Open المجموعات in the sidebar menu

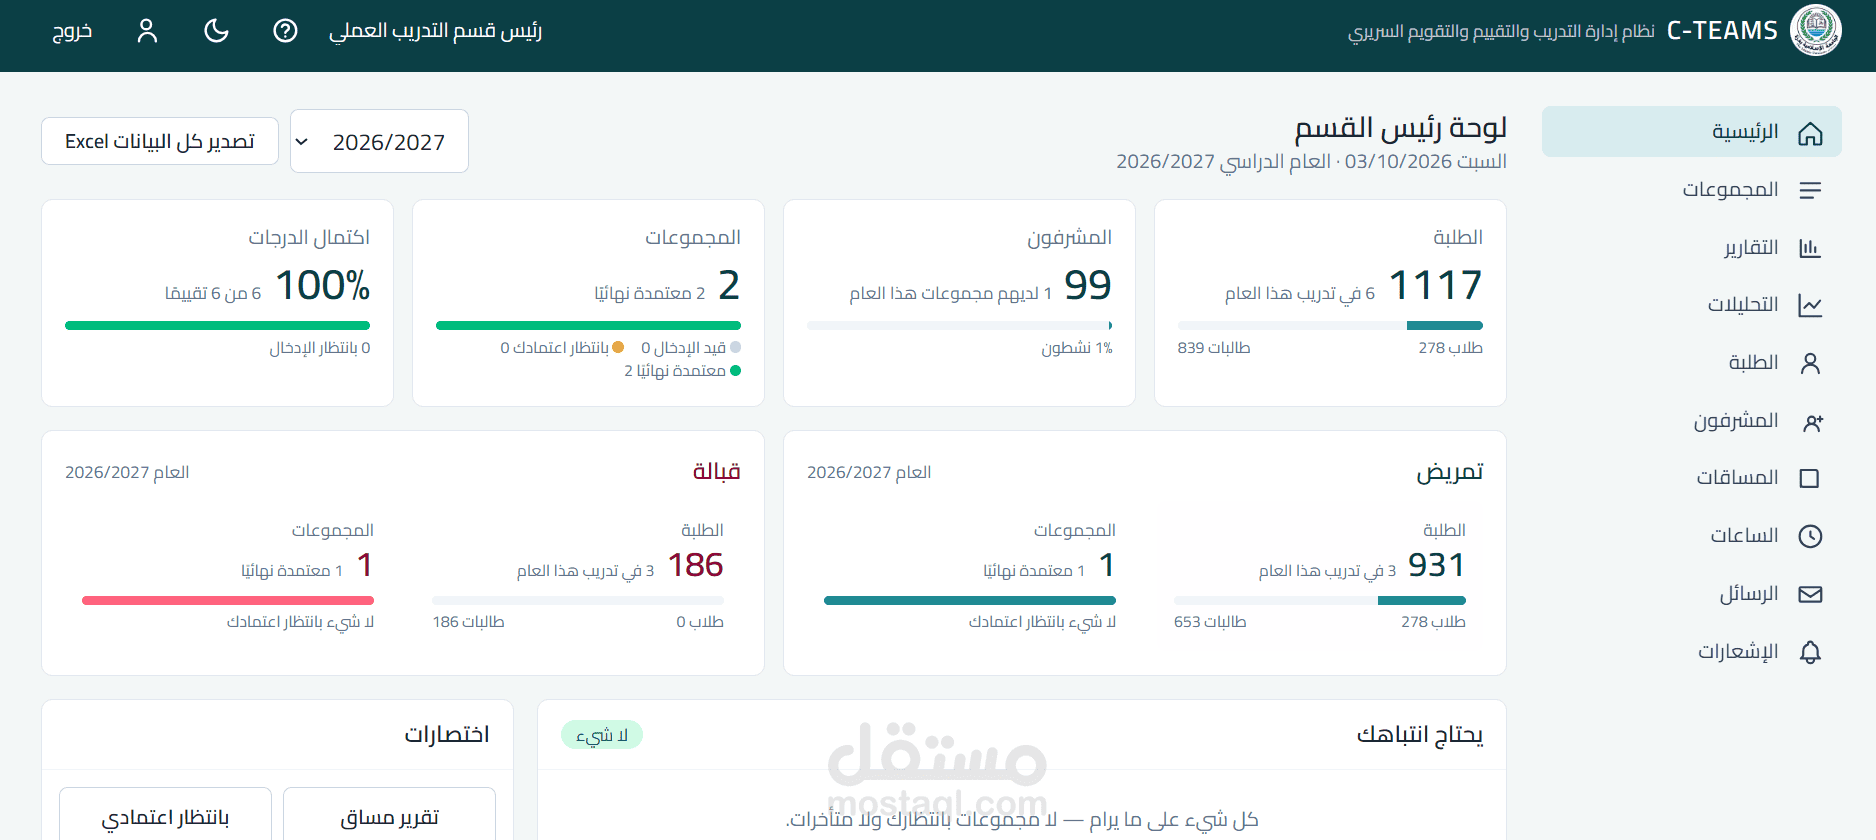pyautogui.click(x=1692, y=190)
